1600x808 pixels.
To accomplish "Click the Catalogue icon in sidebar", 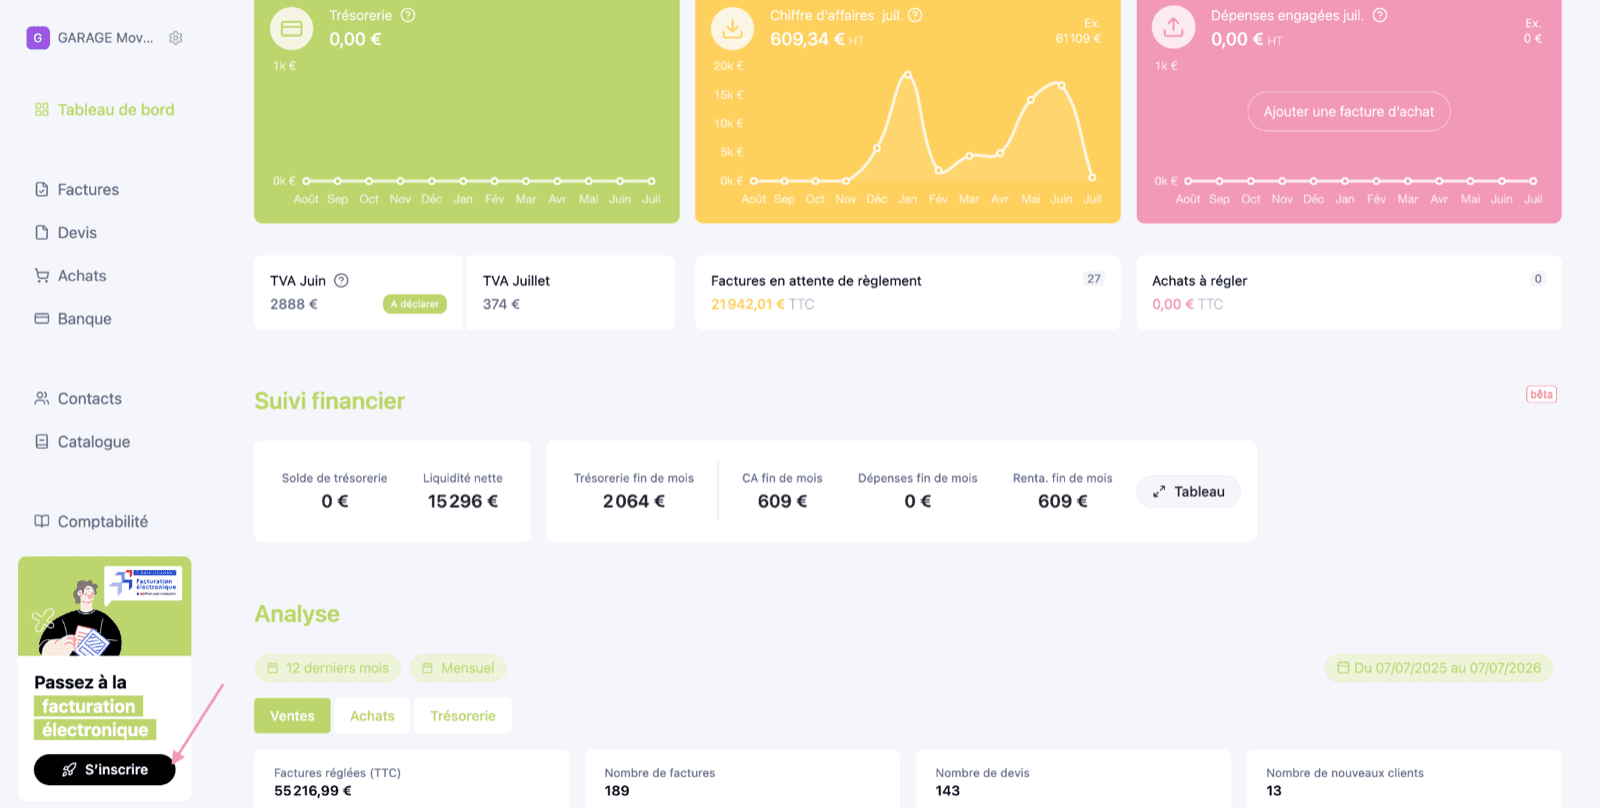I will click(42, 441).
